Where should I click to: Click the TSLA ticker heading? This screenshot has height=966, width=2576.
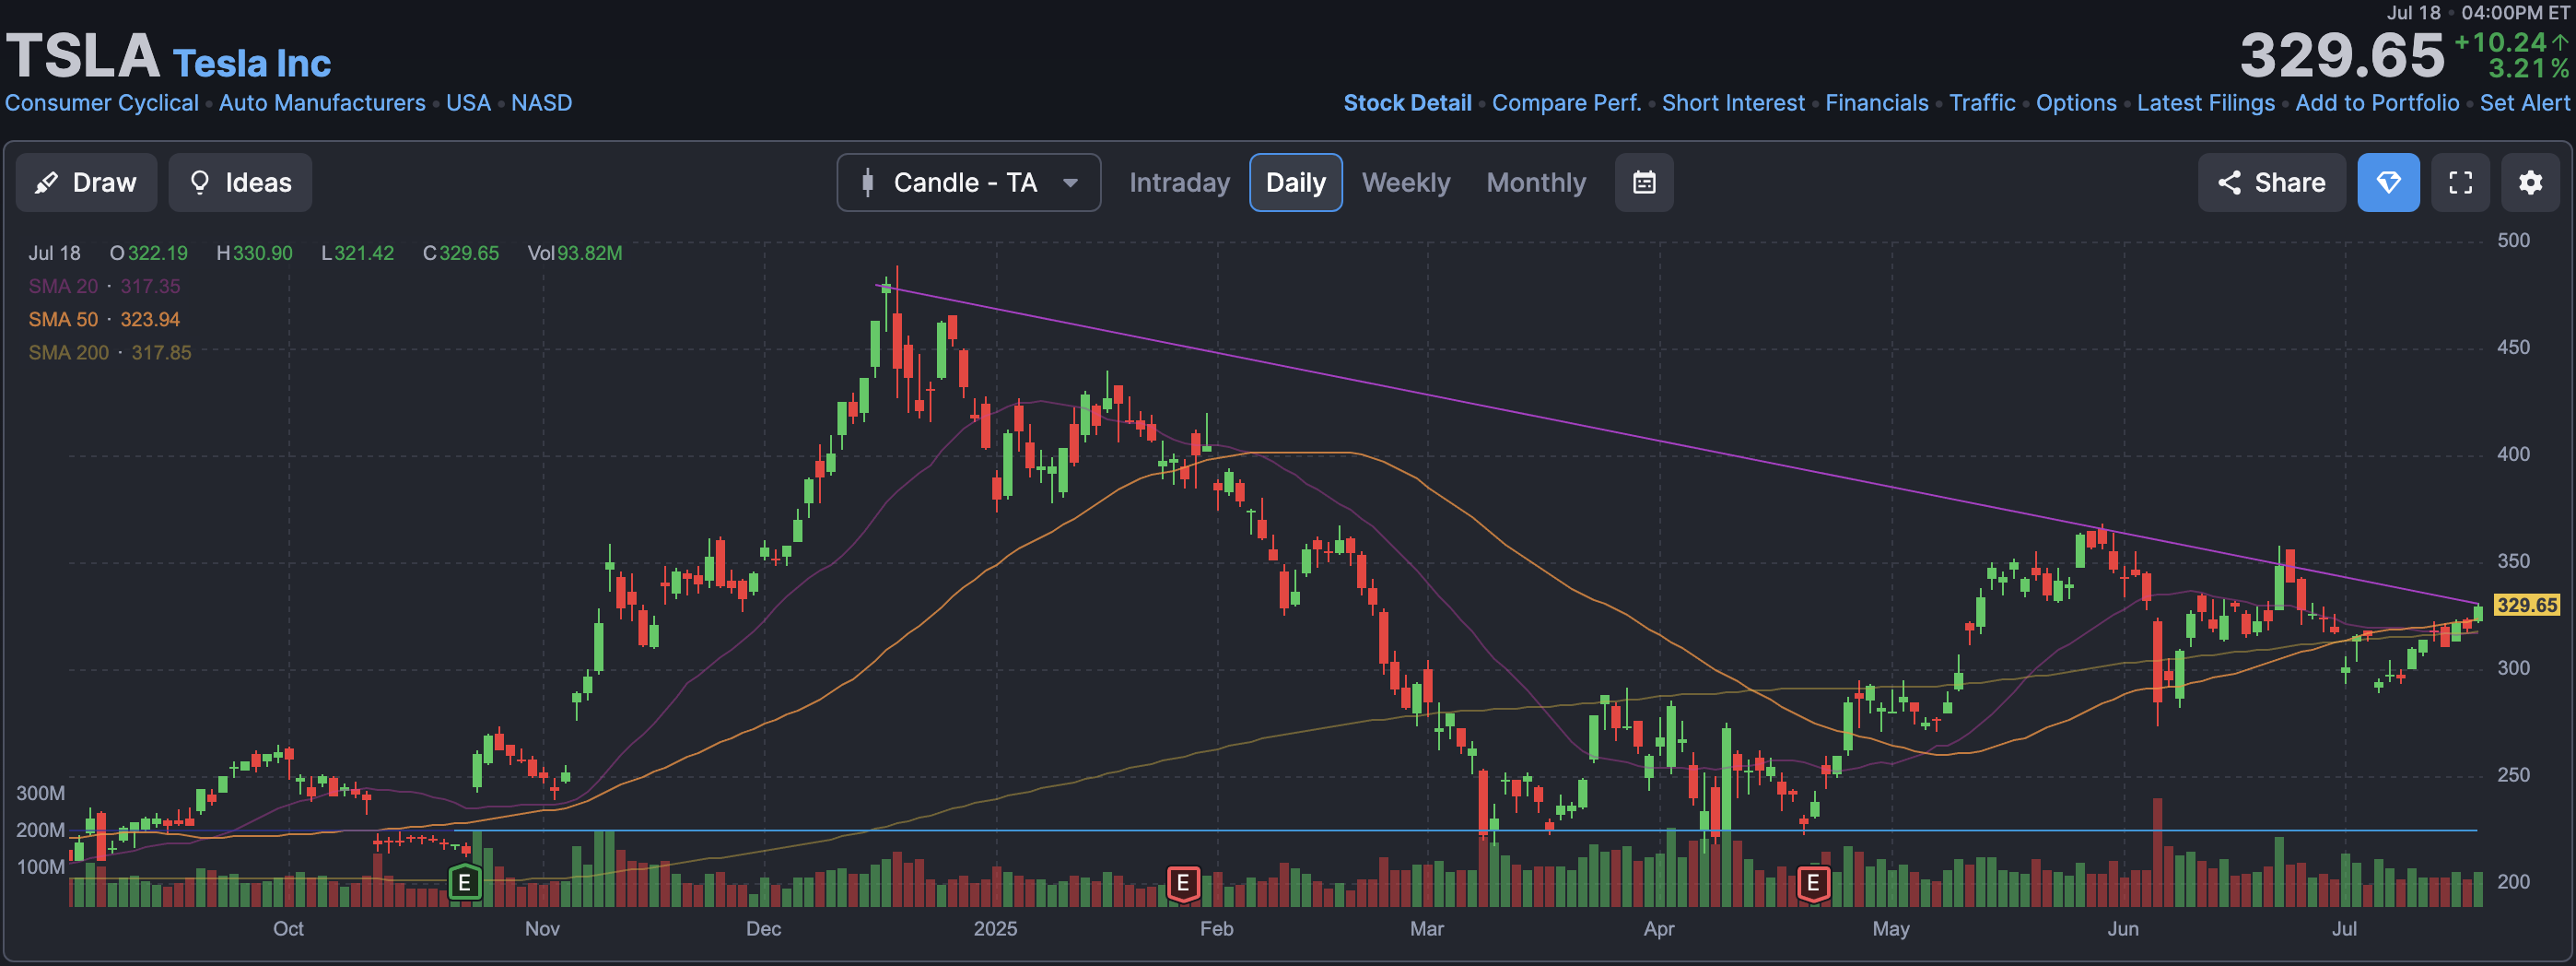tap(83, 55)
